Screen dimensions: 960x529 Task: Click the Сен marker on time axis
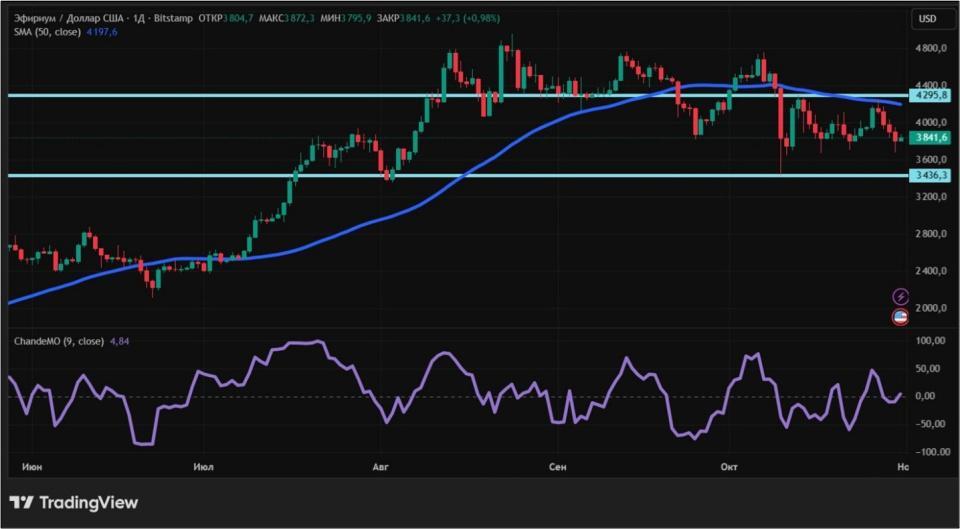click(557, 467)
